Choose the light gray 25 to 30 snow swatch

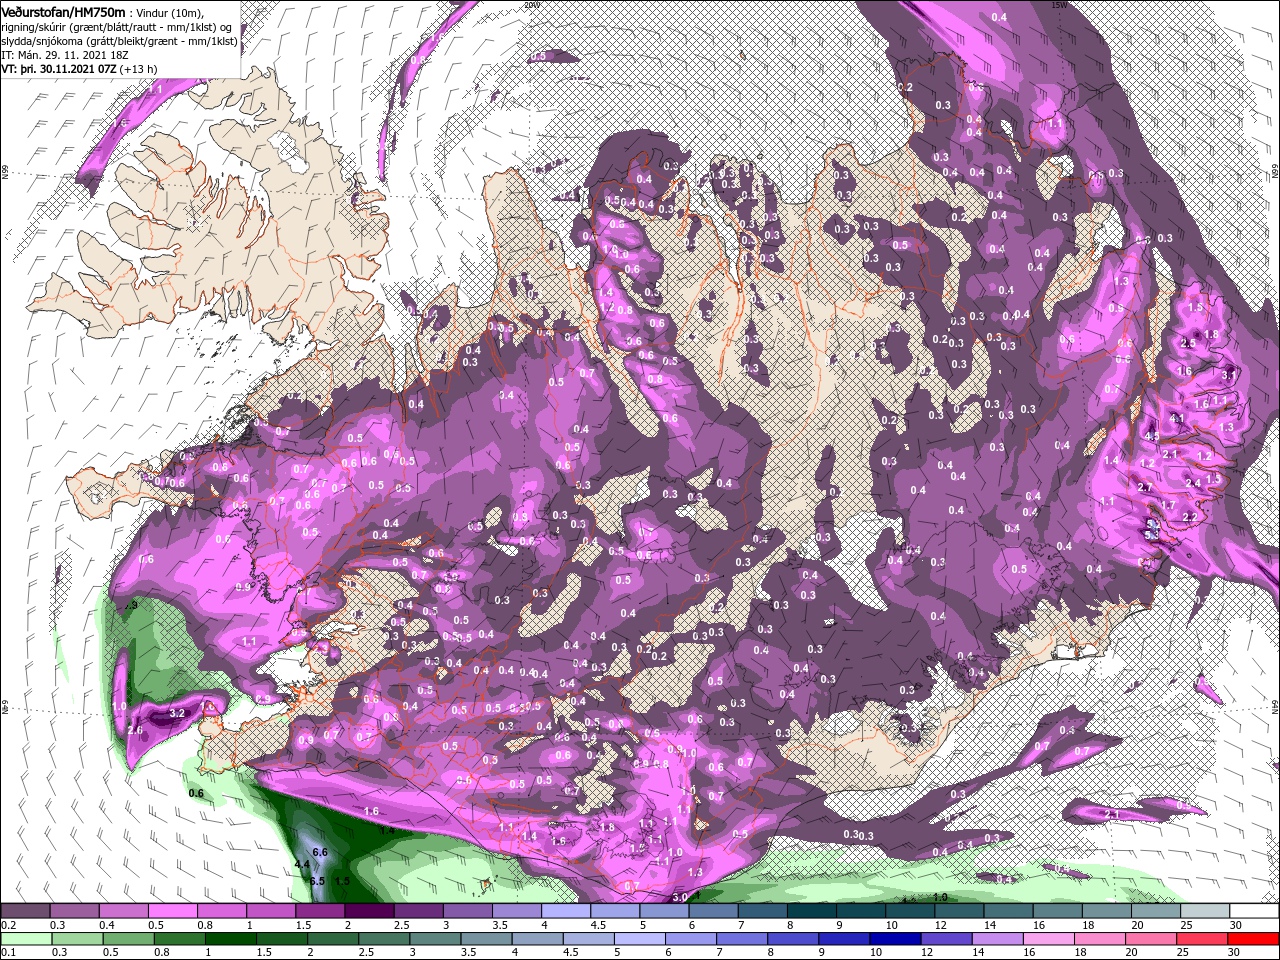1204,911
